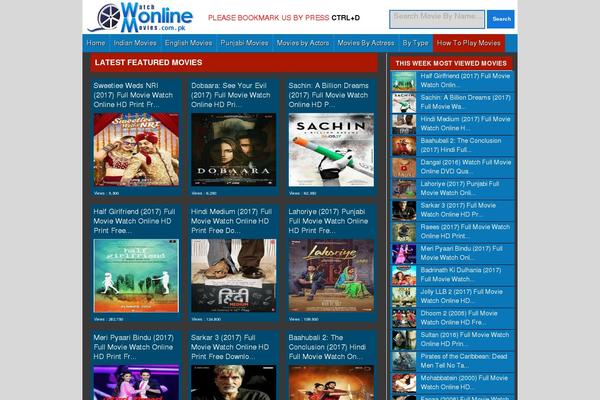
Task: Click the Dobaara movie poster
Action: (x=233, y=150)
